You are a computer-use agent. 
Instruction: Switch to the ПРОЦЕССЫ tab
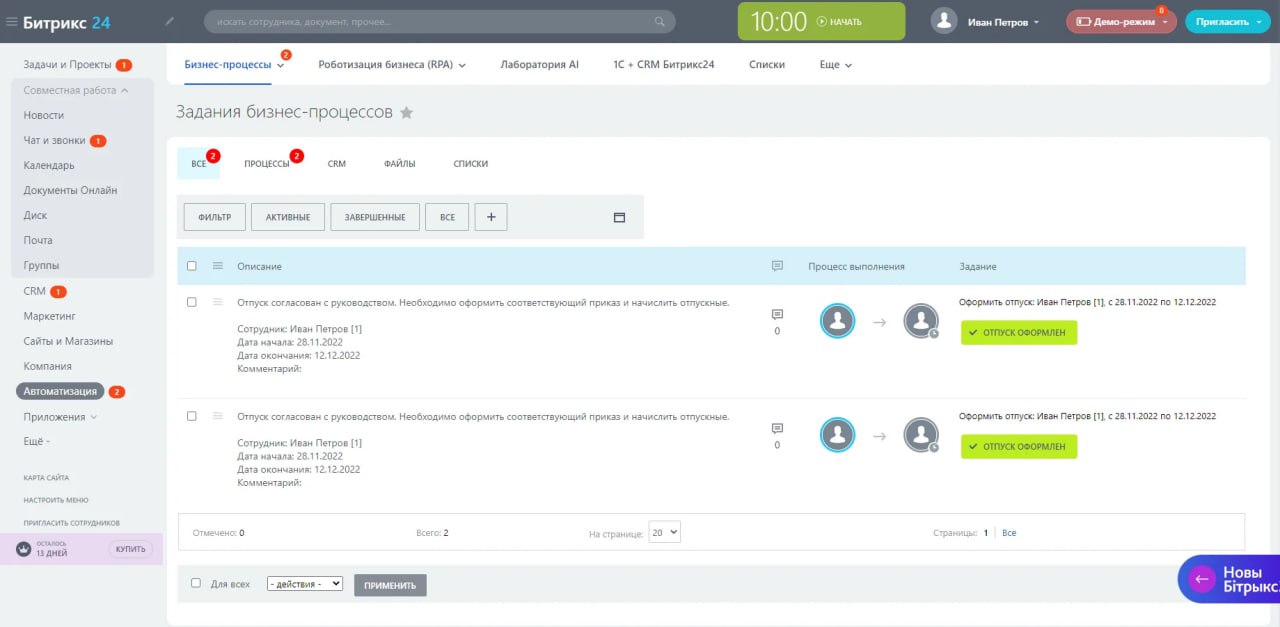coord(267,163)
